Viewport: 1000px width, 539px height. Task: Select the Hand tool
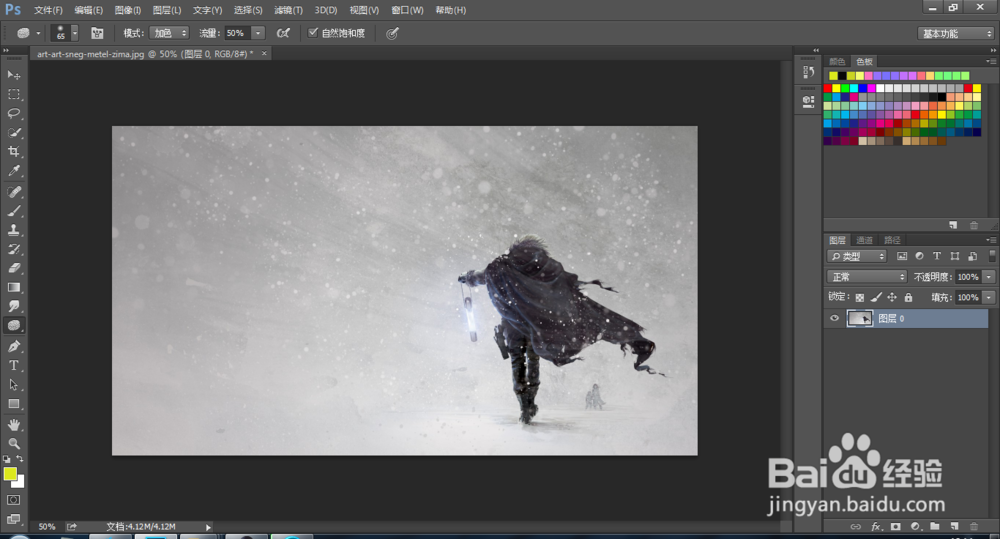coord(13,425)
